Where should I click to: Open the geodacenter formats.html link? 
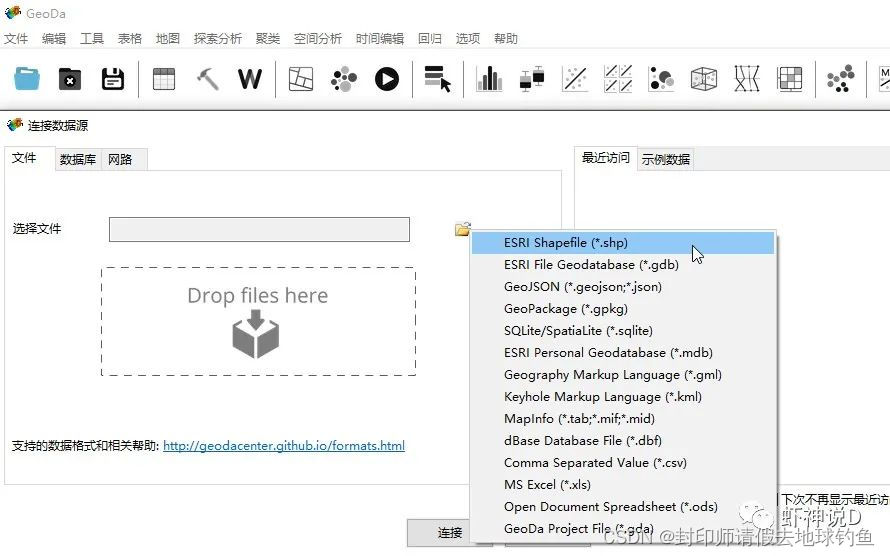coord(284,446)
